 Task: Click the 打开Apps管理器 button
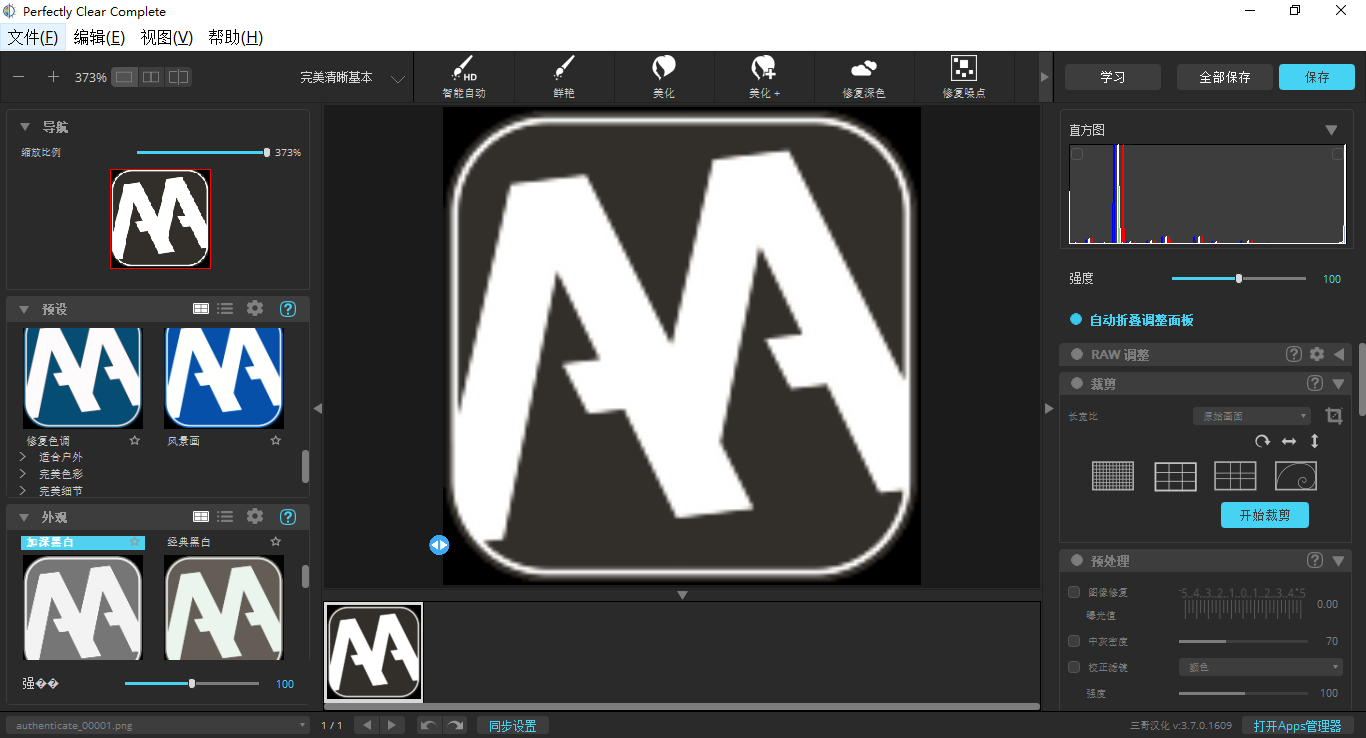pos(1298,726)
